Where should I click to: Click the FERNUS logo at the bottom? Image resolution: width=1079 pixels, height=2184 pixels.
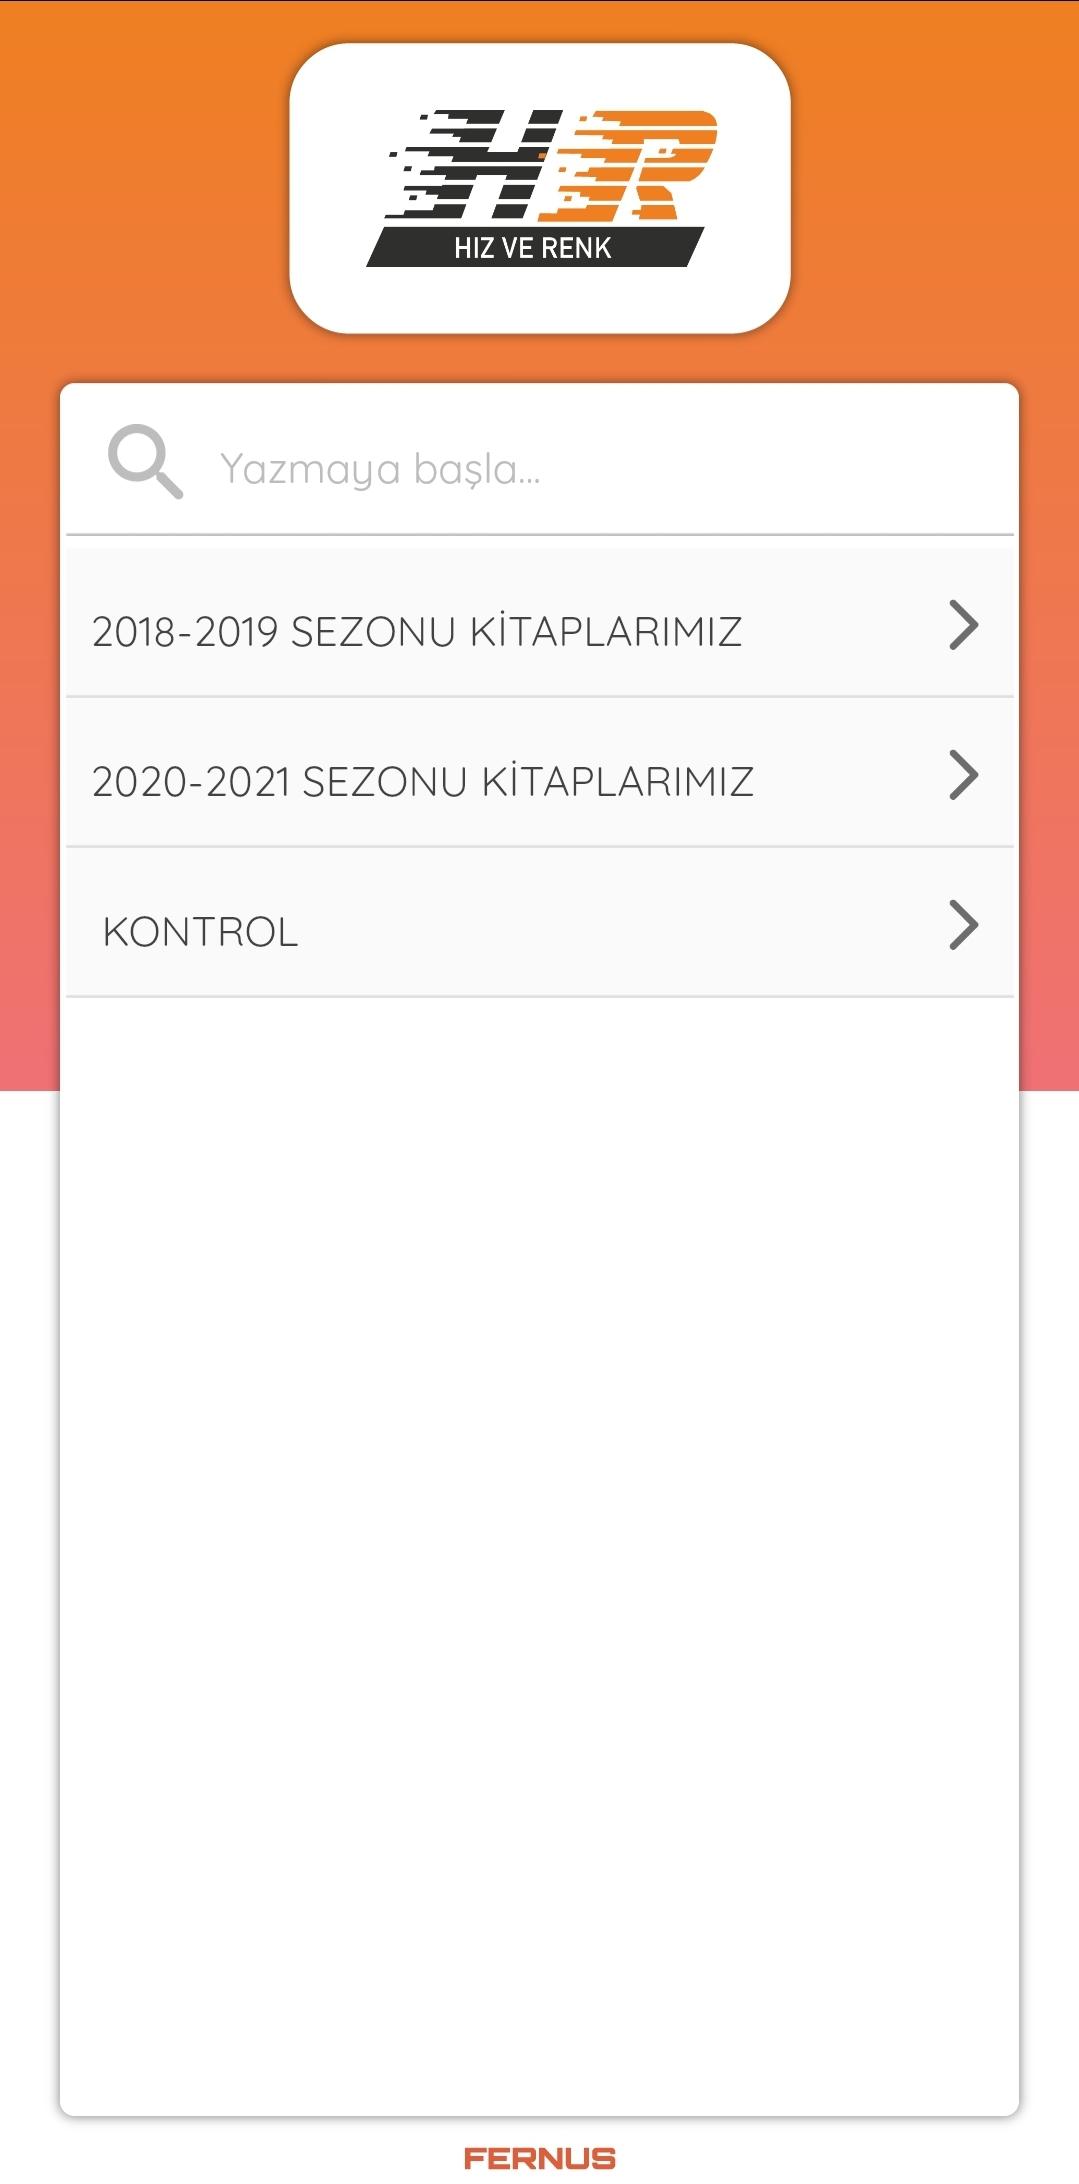[540, 2158]
